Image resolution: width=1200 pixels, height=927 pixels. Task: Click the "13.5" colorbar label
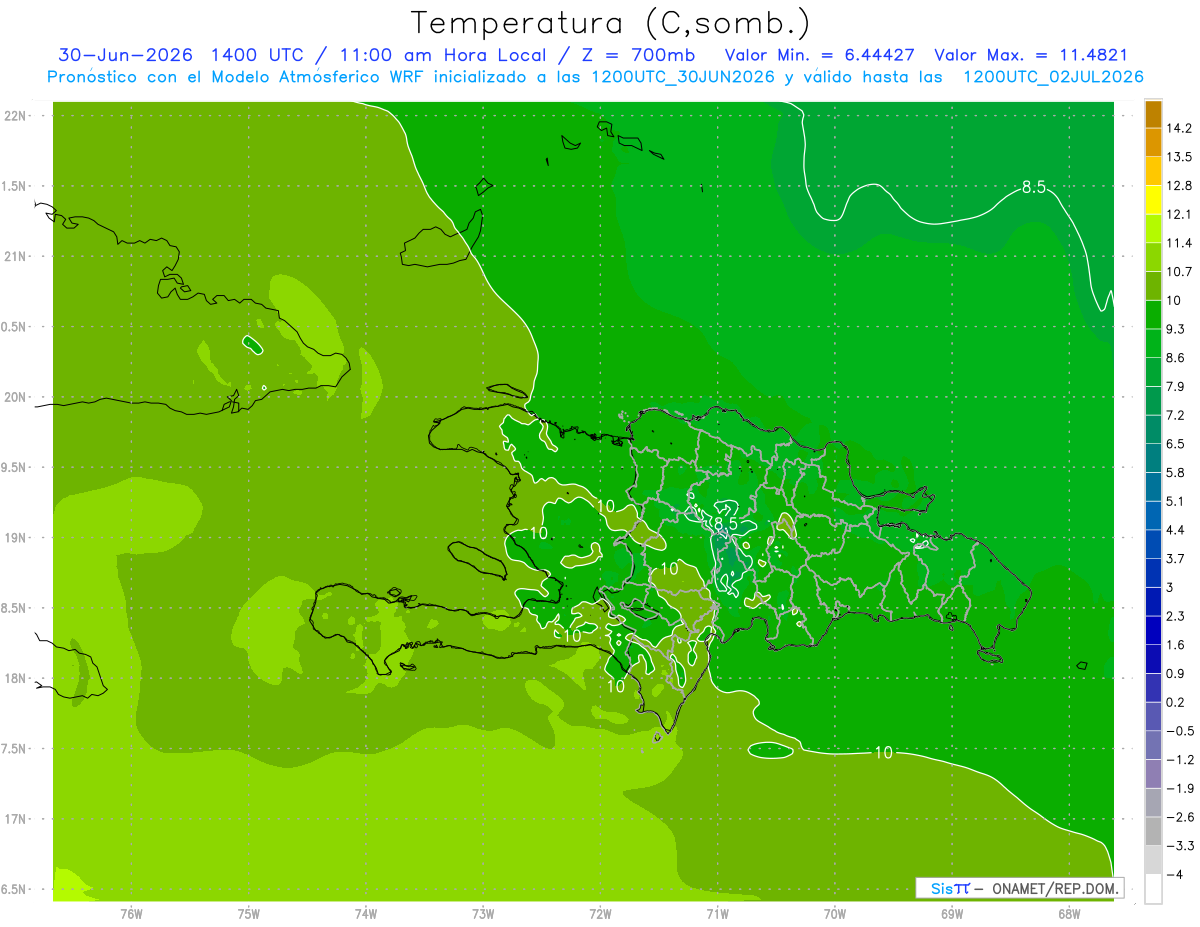[x=1180, y=157]
